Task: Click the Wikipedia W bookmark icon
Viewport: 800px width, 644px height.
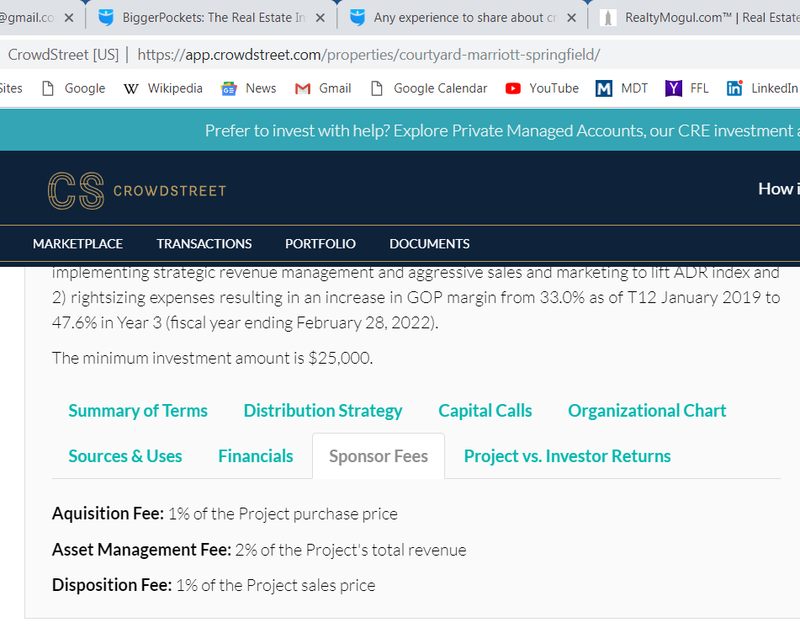Action: click(x=131, y=89)
